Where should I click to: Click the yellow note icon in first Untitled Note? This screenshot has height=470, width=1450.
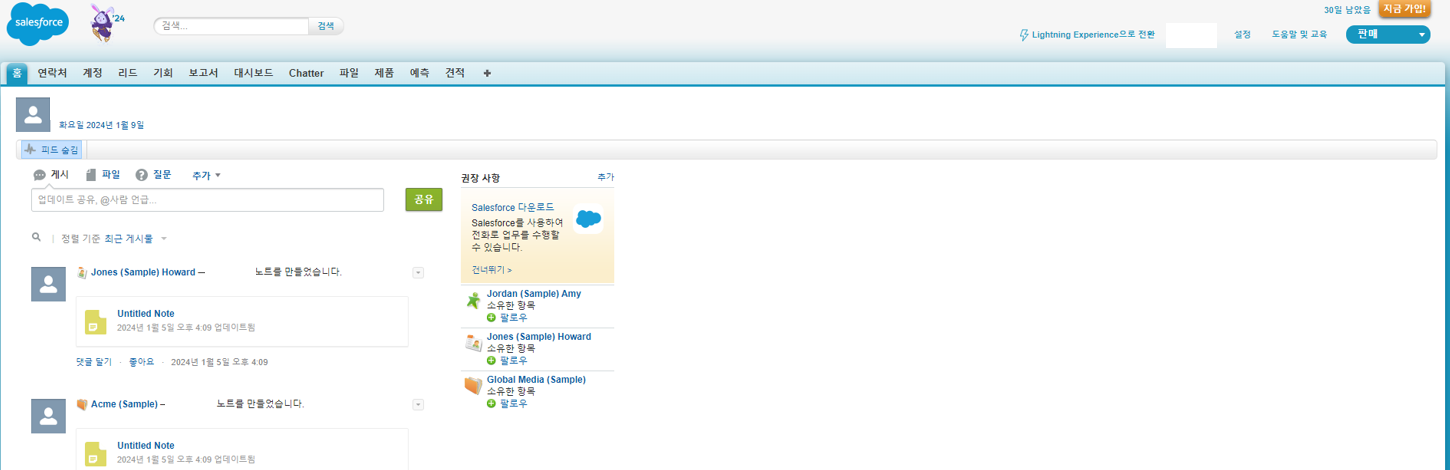(96, 322)
